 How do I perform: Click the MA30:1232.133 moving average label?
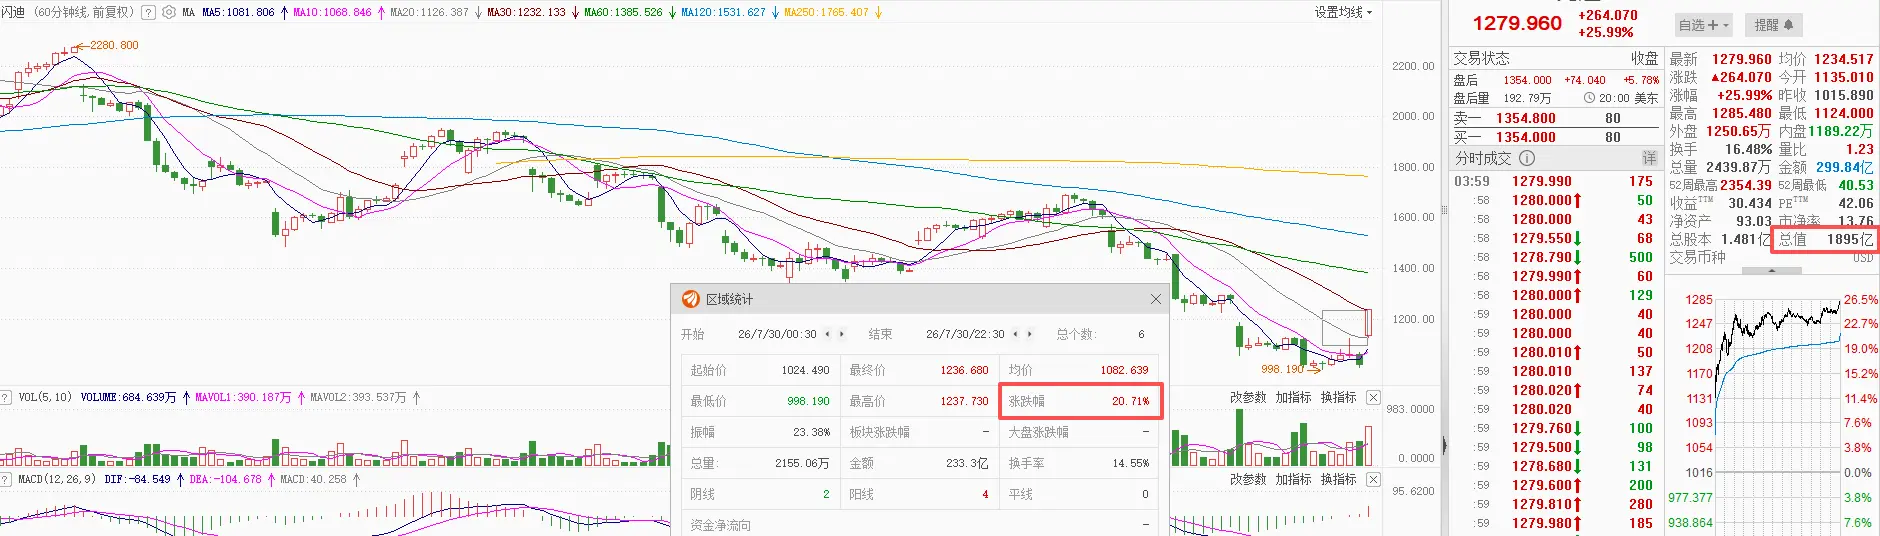coord(526,13)
